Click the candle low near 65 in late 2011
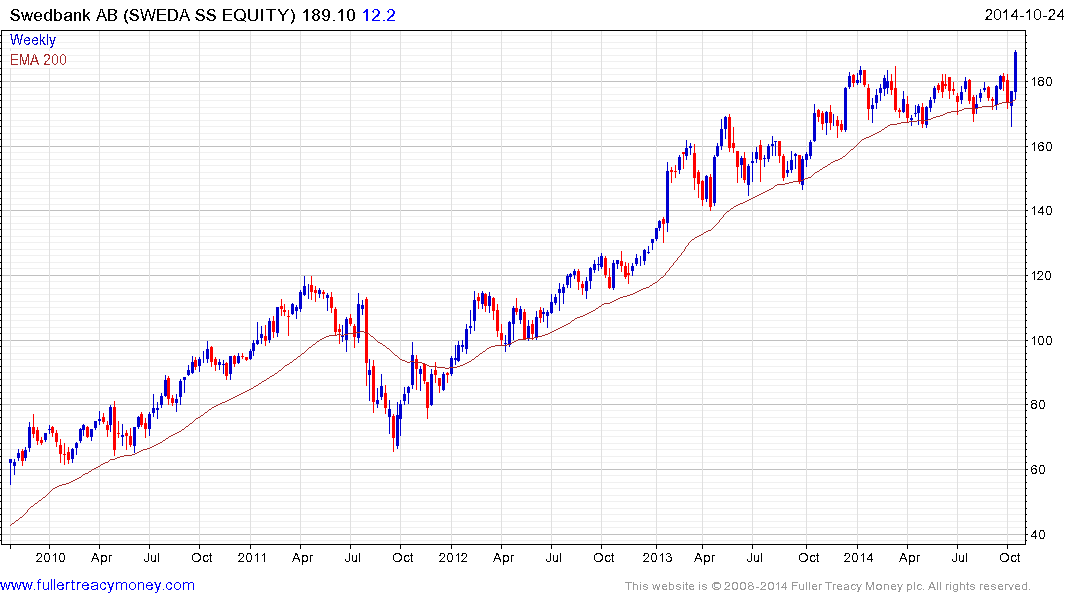Image resolution: width=1075 pixels, height=600 pixels. tap(394, 433)
